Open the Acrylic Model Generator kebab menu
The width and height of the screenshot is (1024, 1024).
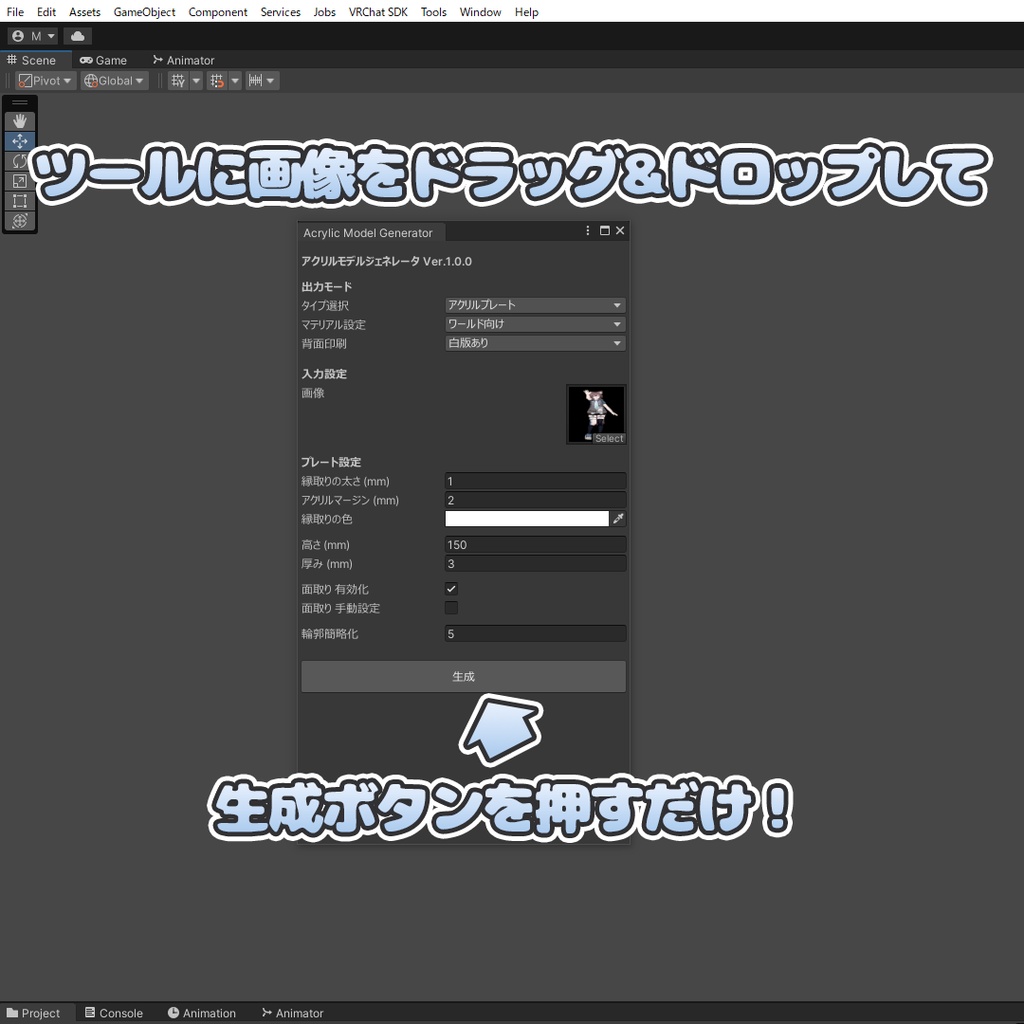tap(587, 231)
